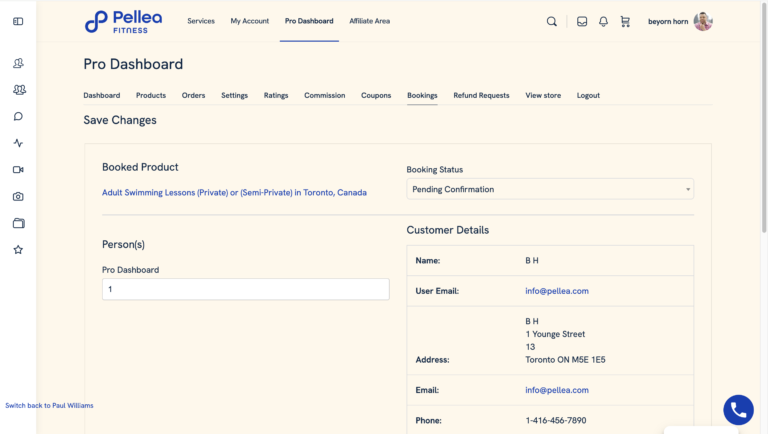Click Switch back to Paul Williams link

[49, 406]
